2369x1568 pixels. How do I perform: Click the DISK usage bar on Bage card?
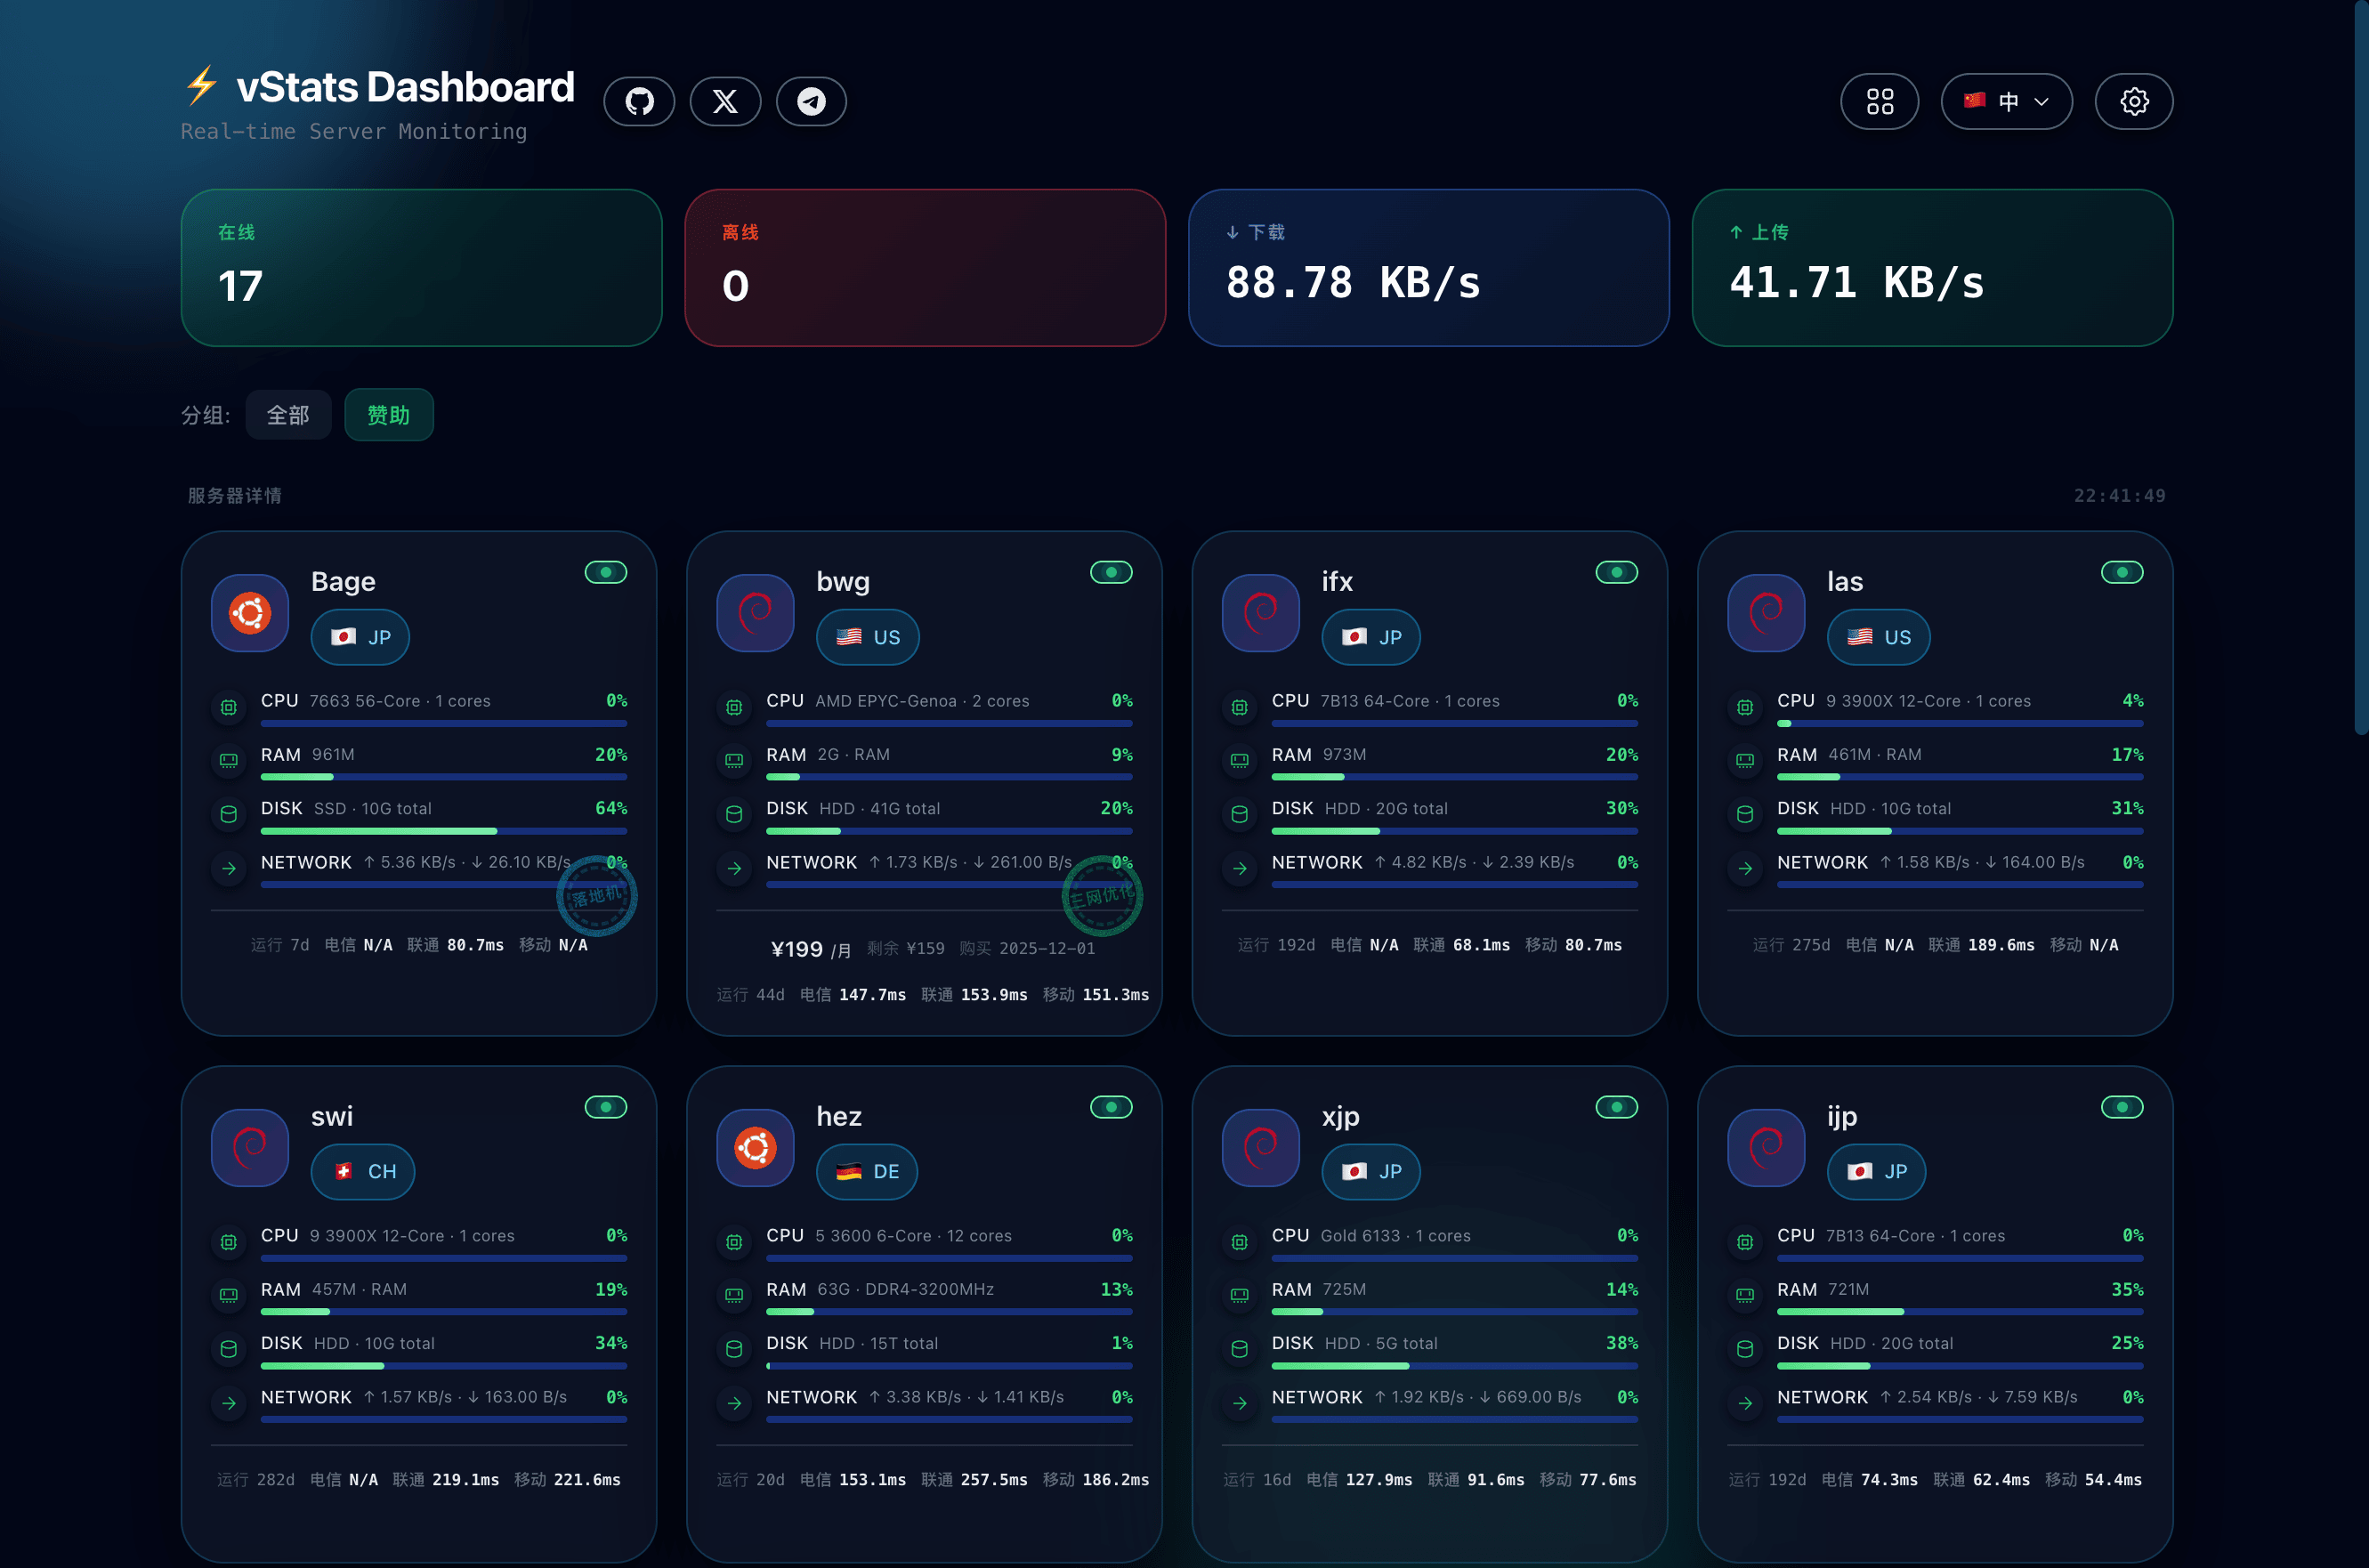pos(443,831)
